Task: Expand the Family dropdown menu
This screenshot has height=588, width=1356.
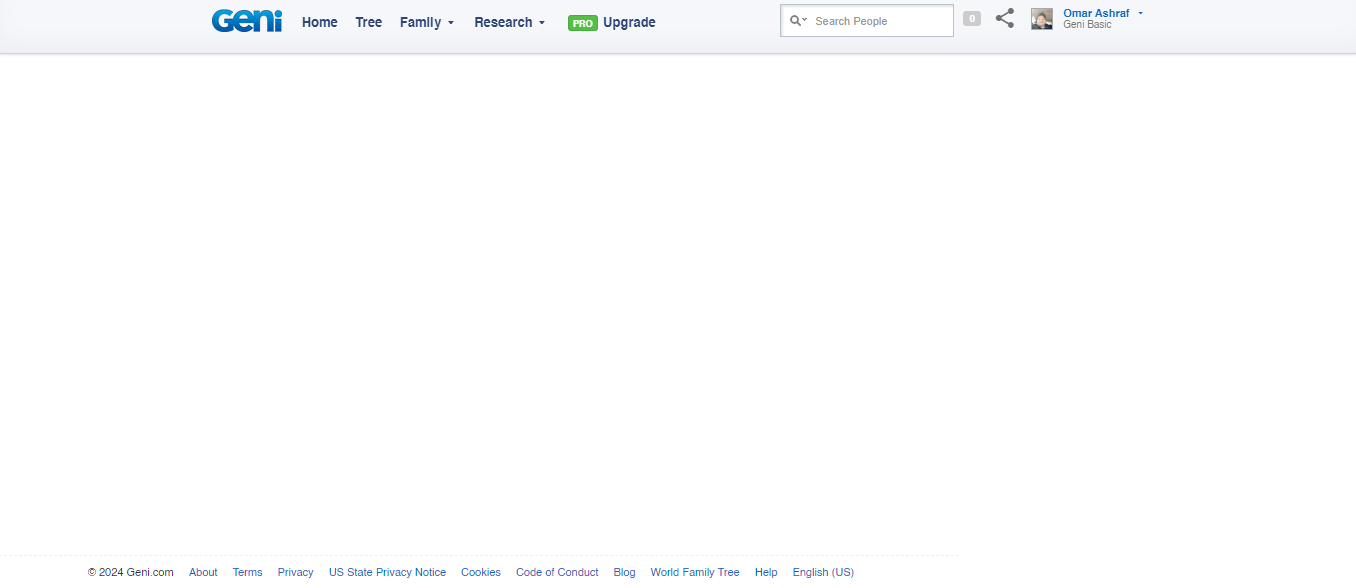Action: point(427,22)
